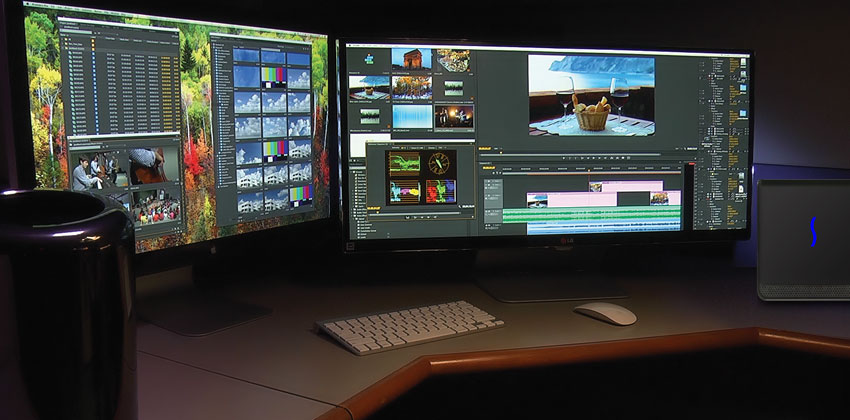Click the scopes panel scrubber bar
Image resolution: width=850 pixels, height=420 pixels.
pyautogui.click(x=414, y=212)
